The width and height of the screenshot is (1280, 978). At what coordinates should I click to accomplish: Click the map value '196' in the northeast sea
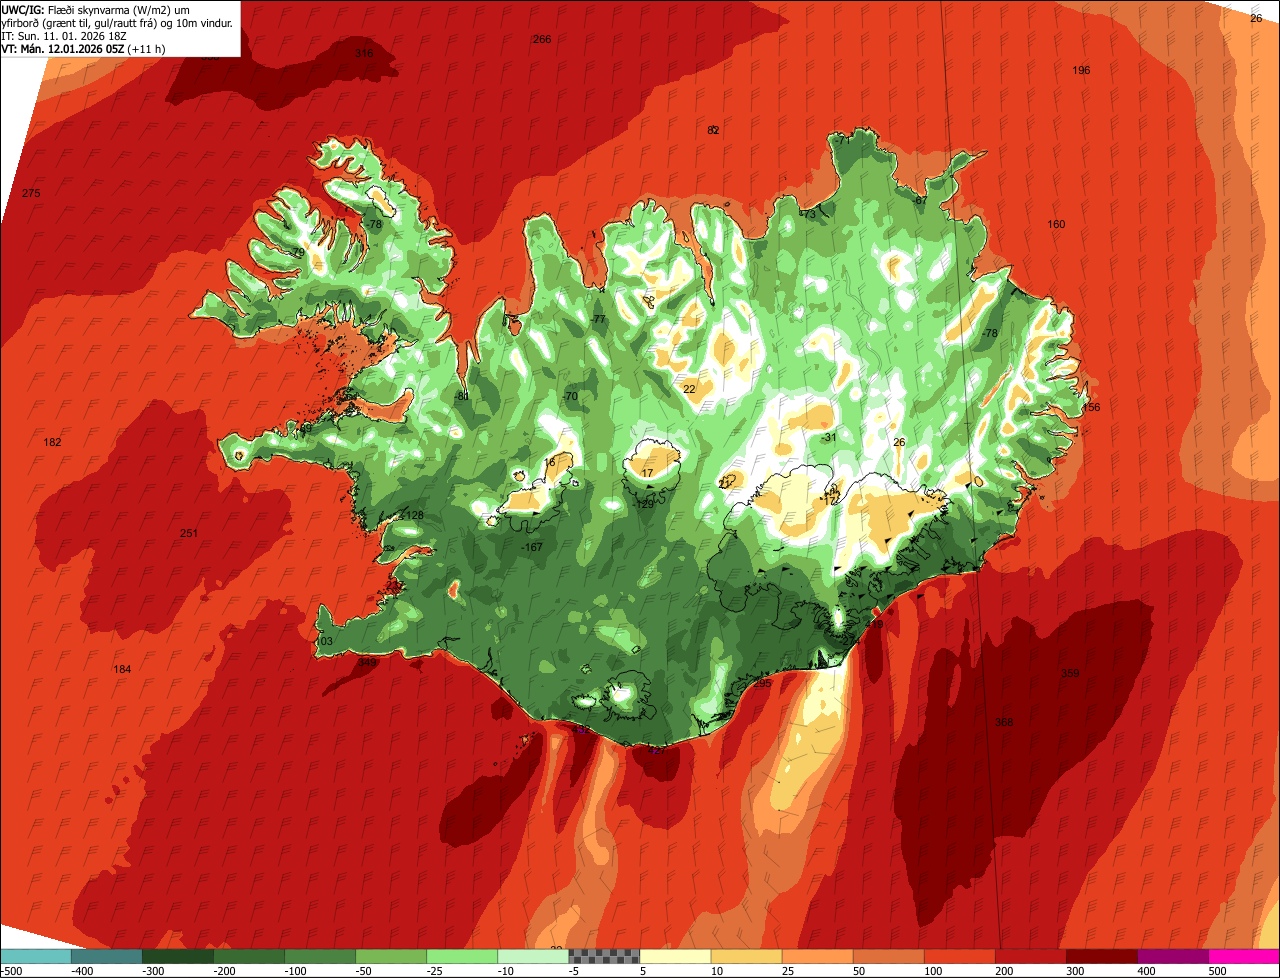tap(1081, 70)
